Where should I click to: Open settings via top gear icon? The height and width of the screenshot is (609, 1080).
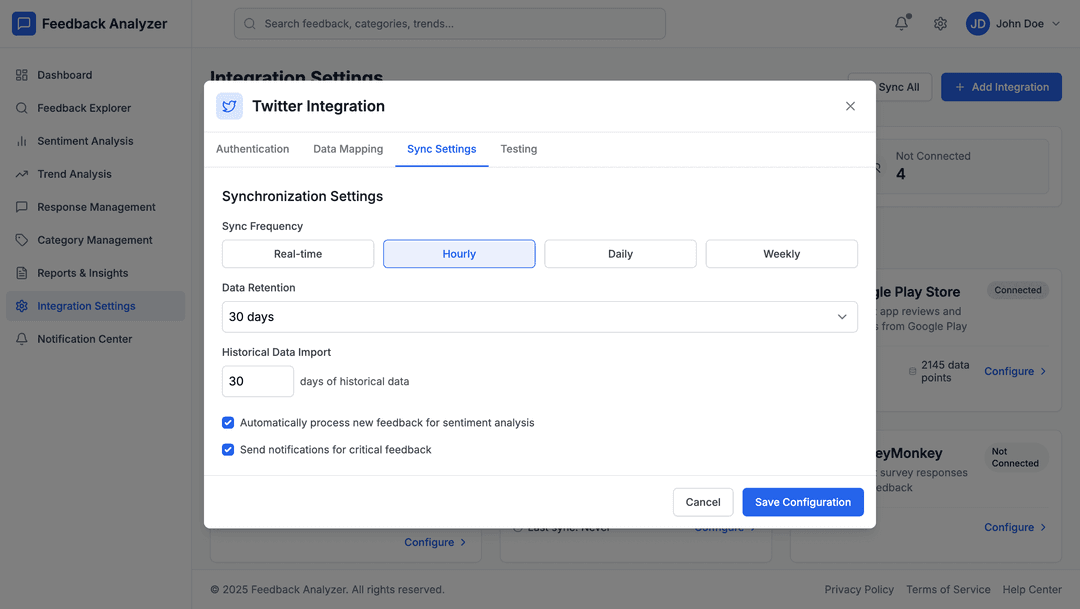click(x=940, y=24)
